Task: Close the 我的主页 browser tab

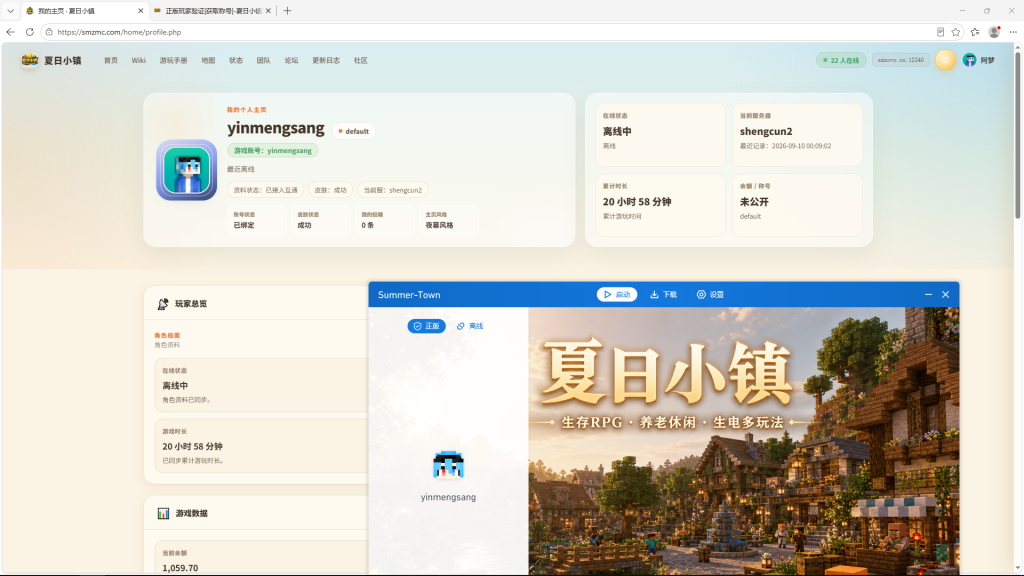Action: (x=140, y=11)
